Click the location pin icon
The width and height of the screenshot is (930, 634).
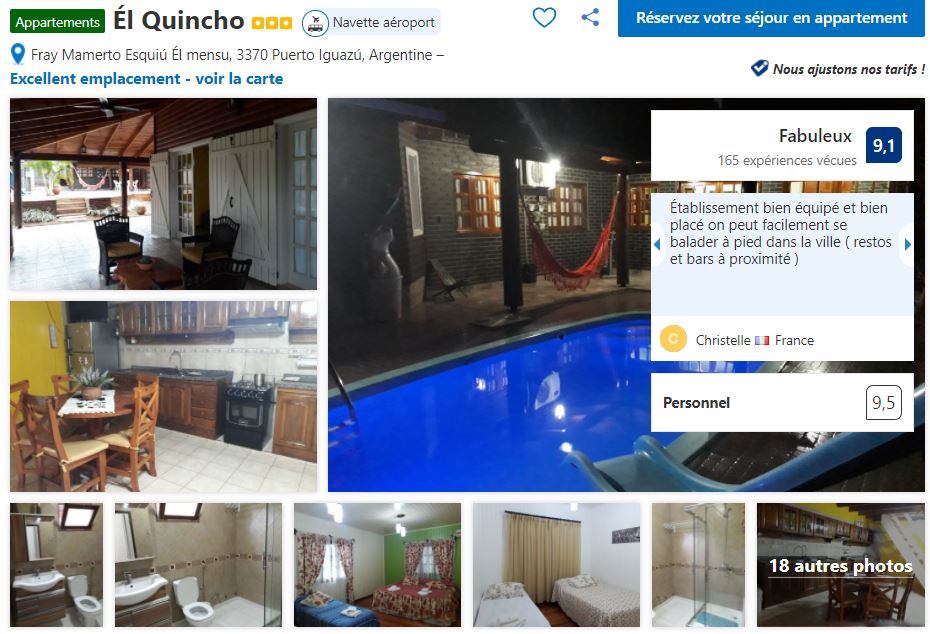tap(18, 55)
